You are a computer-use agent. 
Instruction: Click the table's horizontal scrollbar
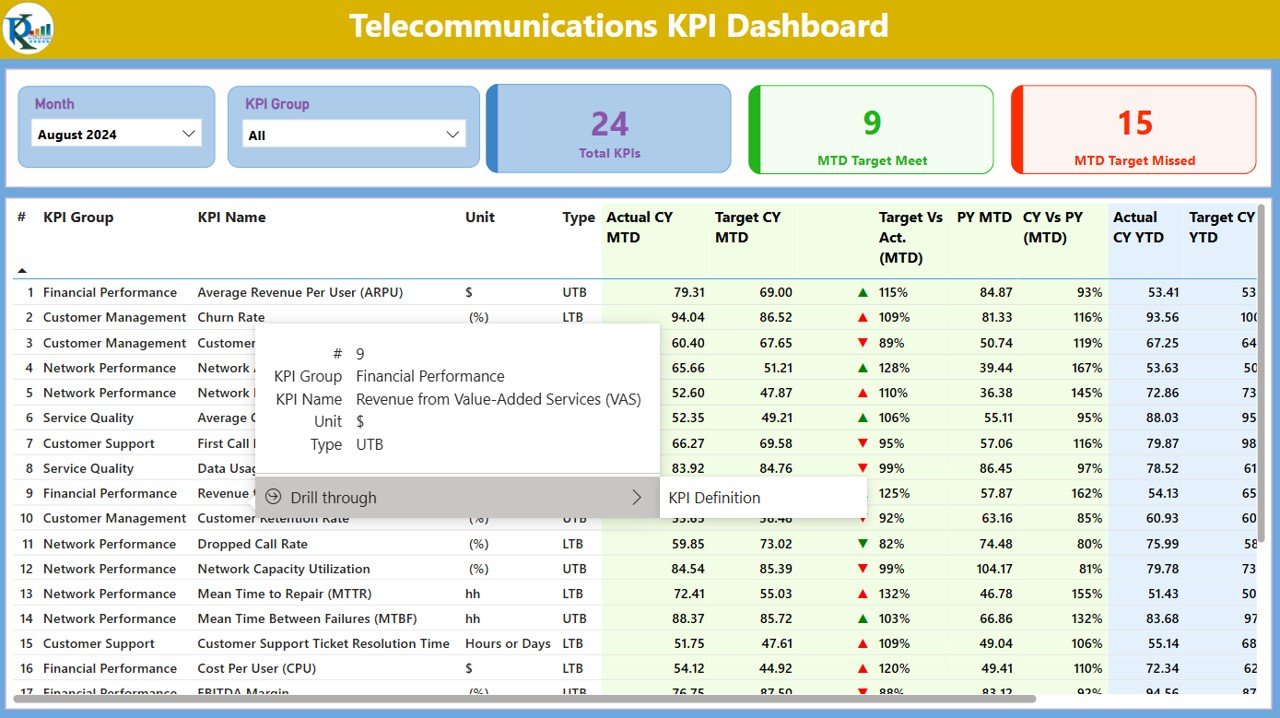524,698
